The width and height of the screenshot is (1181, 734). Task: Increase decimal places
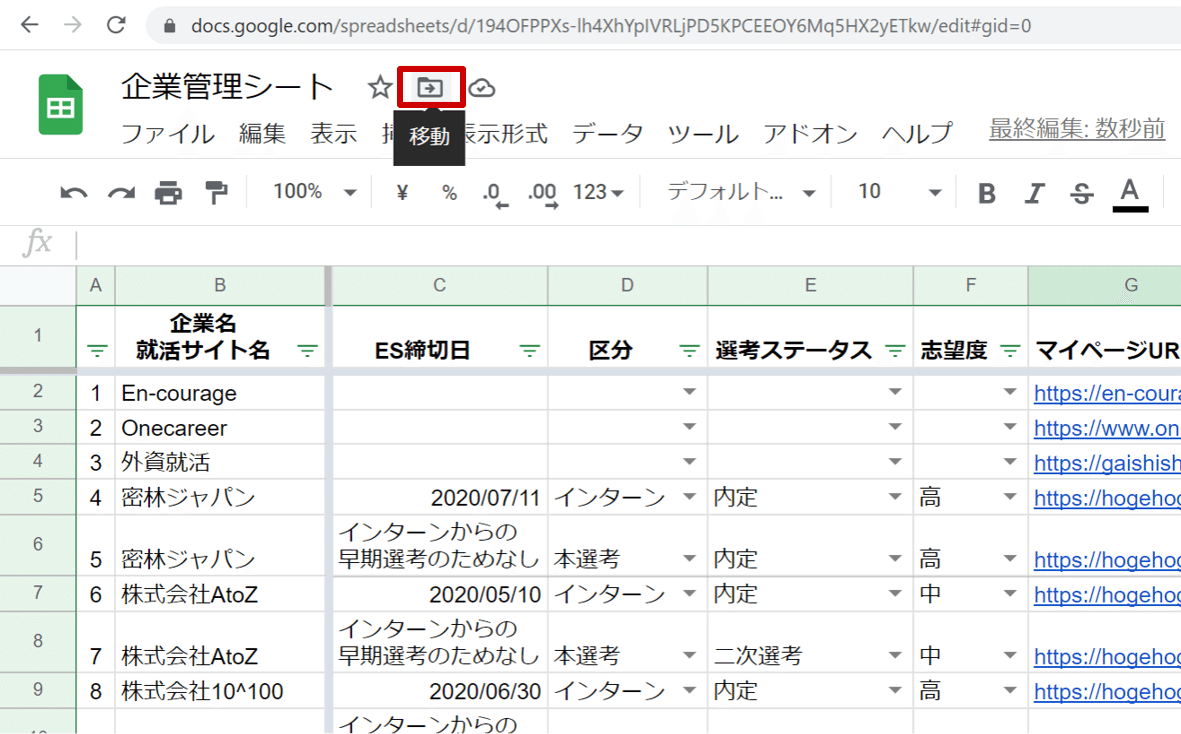pyautogui.click(x=543, y=194)
